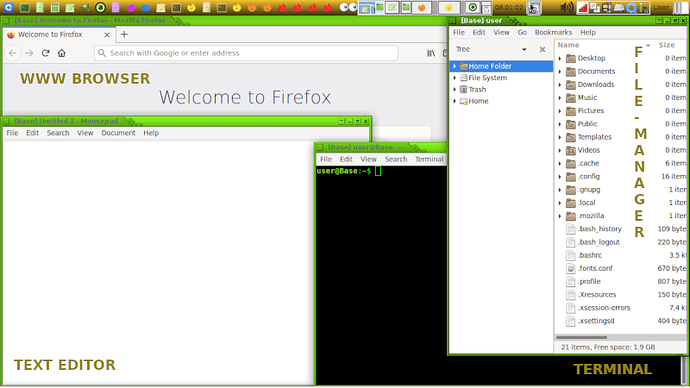This screenshot has width=690, height=388.
Task: Click the panel clock showing 08:01:02
Action: click(509, 7)
